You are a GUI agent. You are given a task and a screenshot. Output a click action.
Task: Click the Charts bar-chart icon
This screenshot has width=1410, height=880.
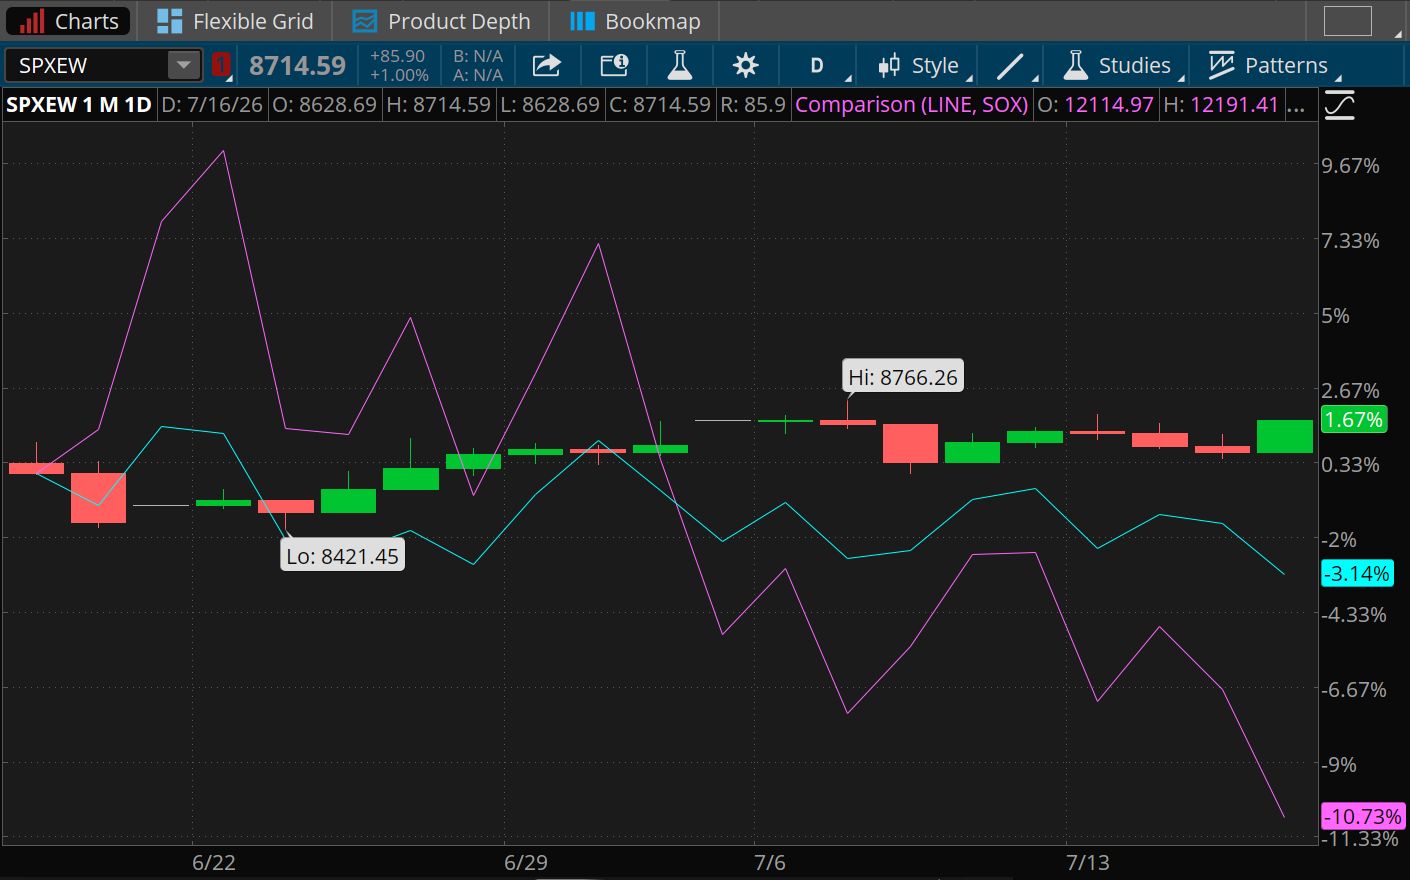(x=32, y=21)
